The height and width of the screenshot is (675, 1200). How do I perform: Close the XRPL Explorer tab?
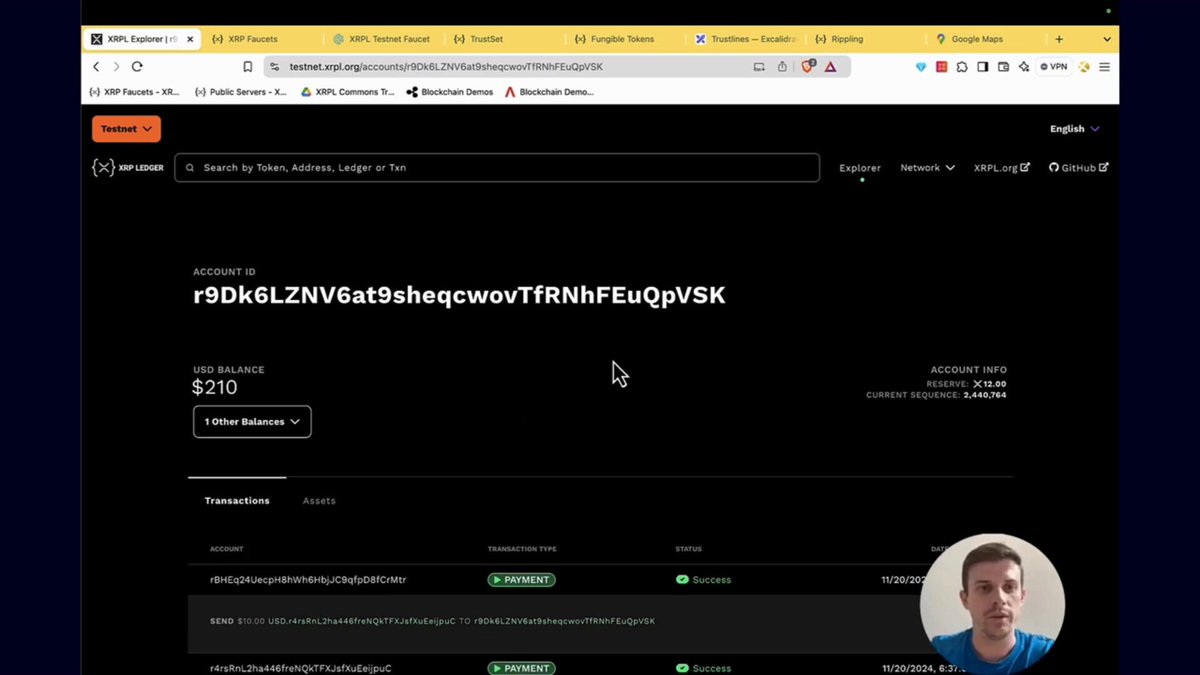click(x=190, y=39)
